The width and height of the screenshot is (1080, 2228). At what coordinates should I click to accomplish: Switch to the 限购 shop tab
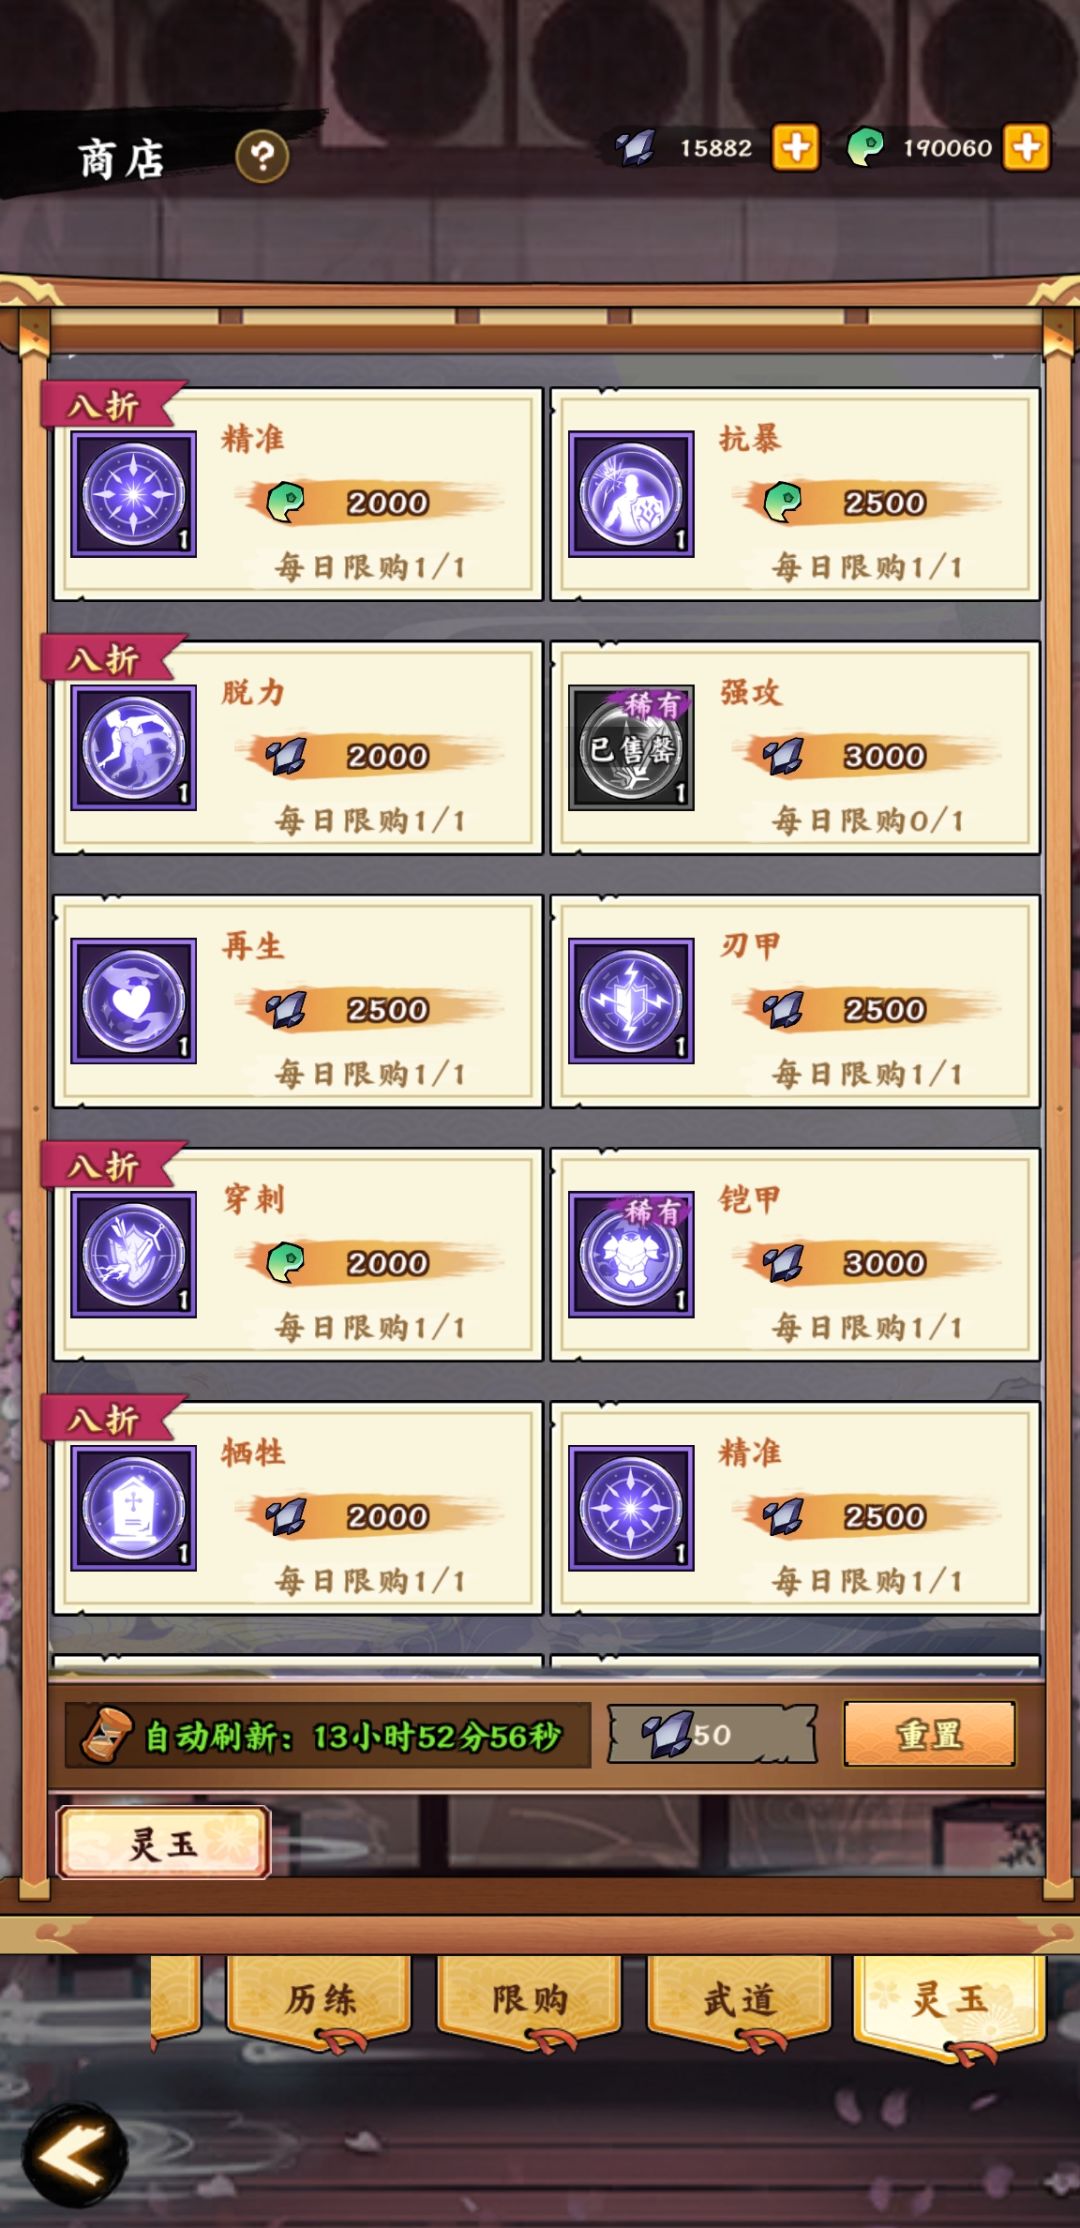pyautogui.click(x=529, y=2000)
